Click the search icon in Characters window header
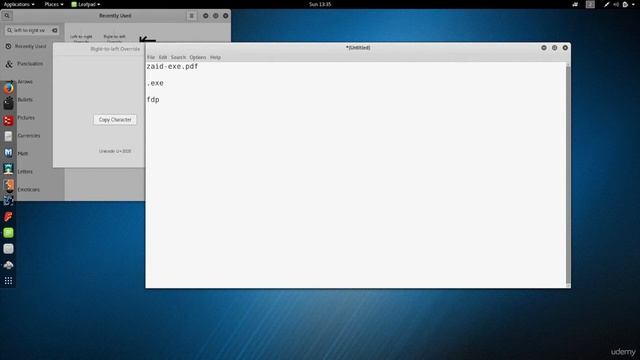The image size is (640, 360). [7, 16]
